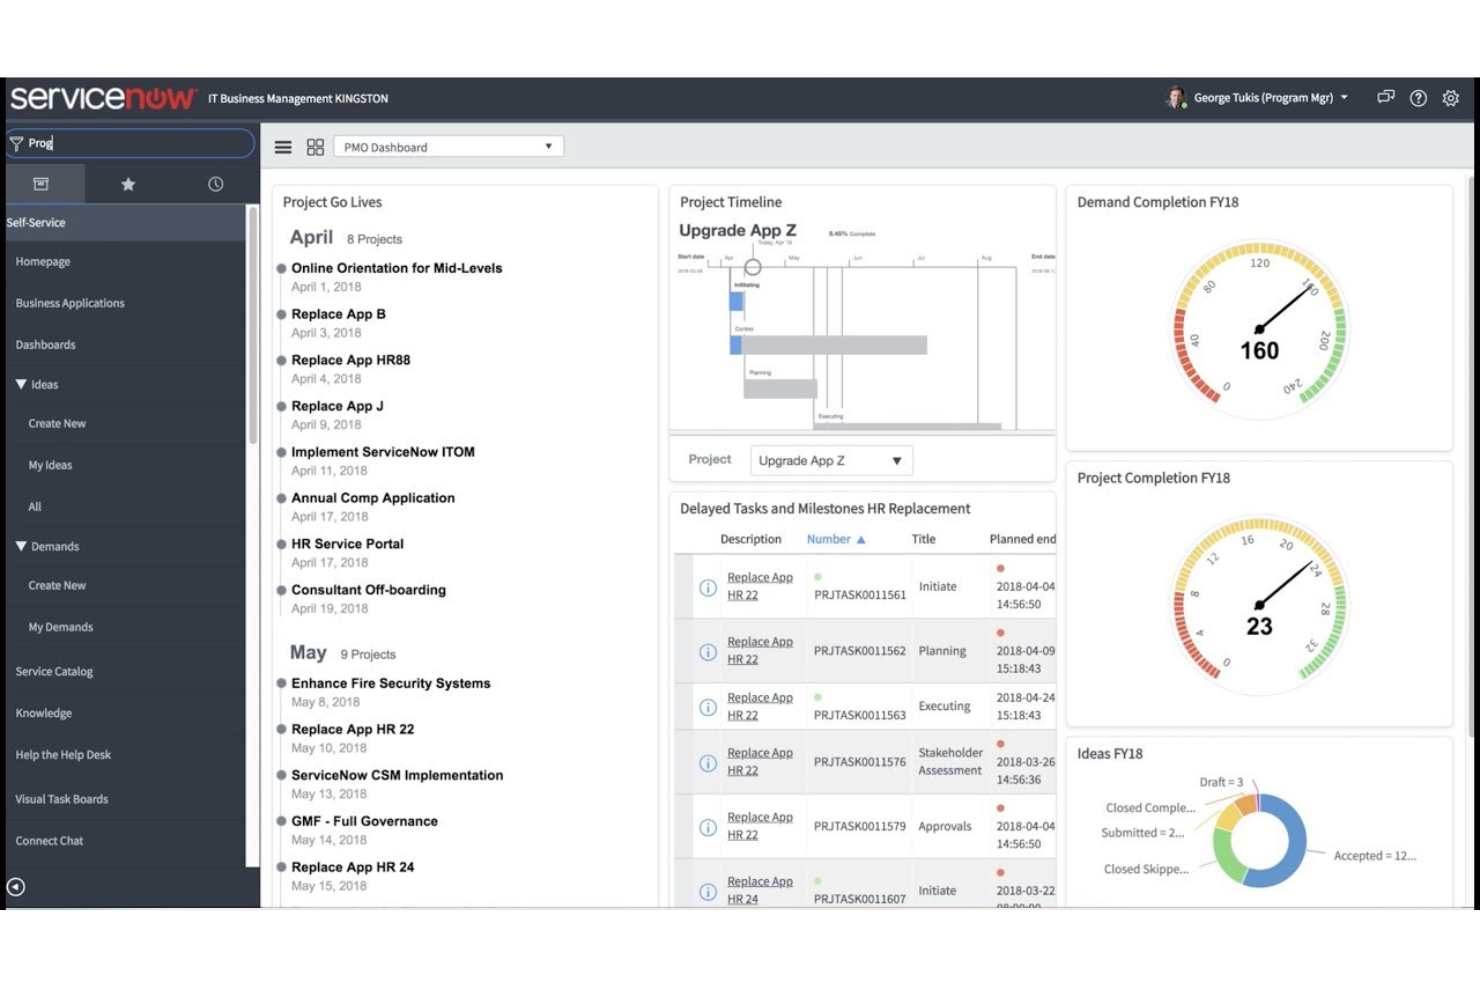Open the settings gear icon
This screenshot has width=1480, height=987.
coord(1451,98)
